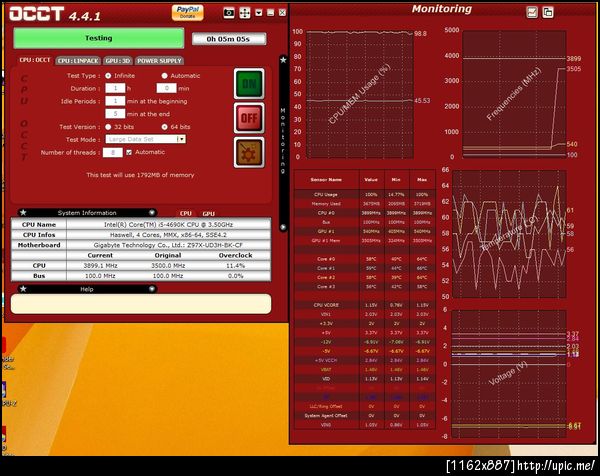Click the move-window cross-arrows icon

click(245, 13)
